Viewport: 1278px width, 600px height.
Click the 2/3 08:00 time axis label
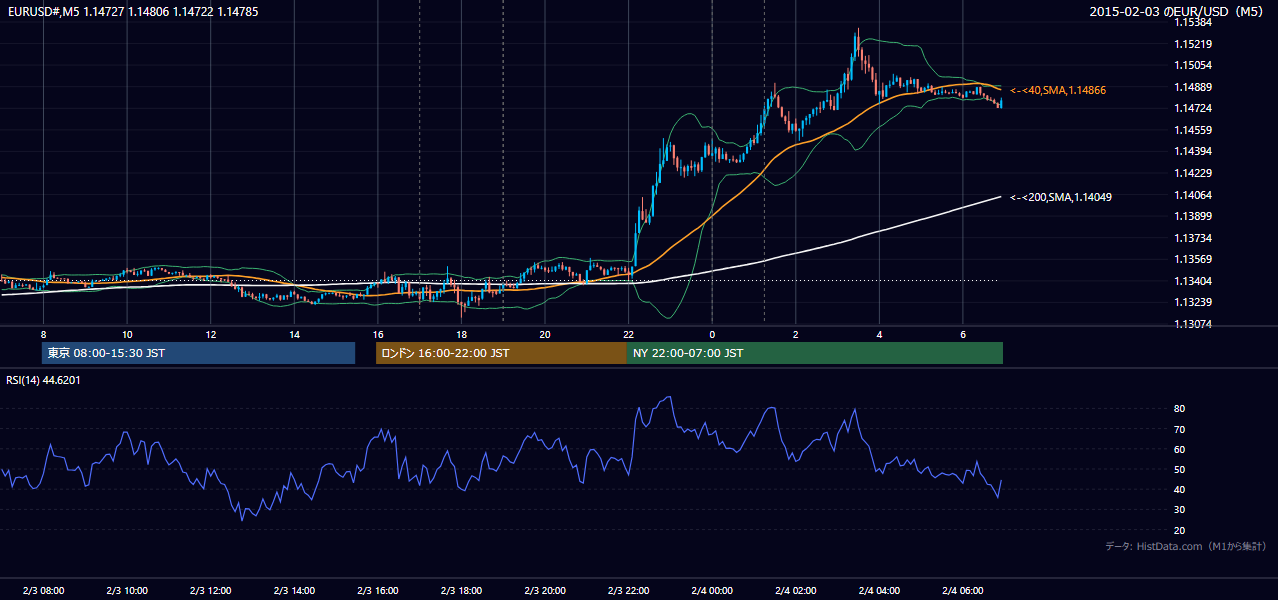pyautogui.click(x=43, y=590)
